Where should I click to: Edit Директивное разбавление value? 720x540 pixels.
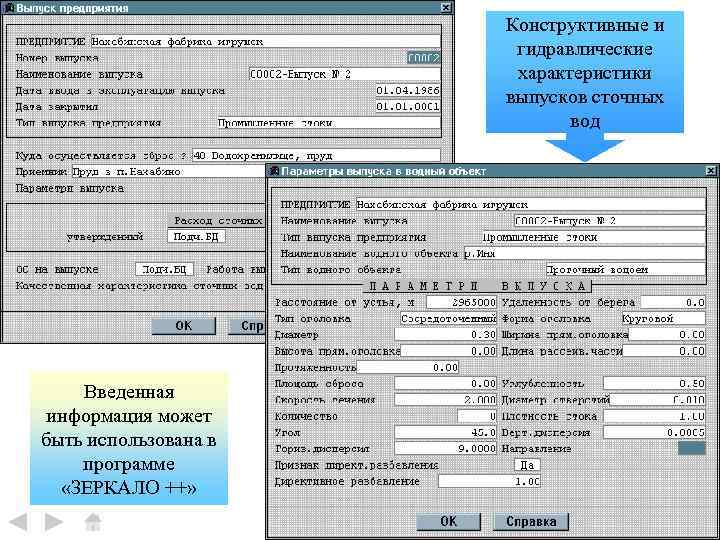click(489, 481)
